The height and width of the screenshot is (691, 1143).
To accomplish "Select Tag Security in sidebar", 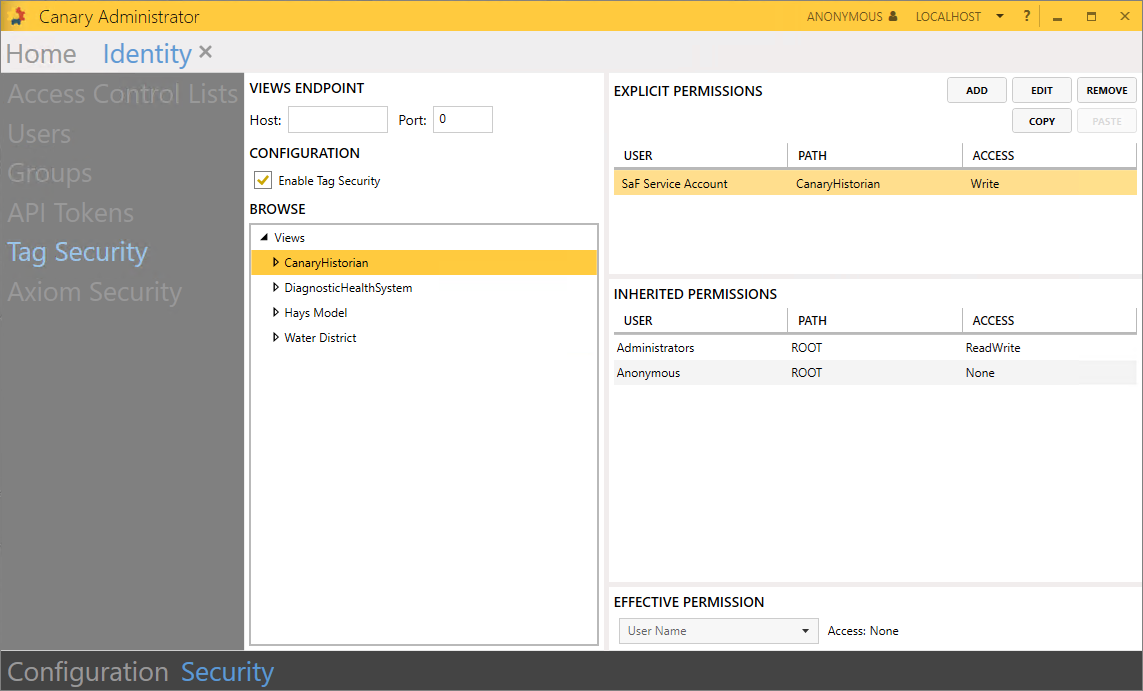I will pos(77,252).
